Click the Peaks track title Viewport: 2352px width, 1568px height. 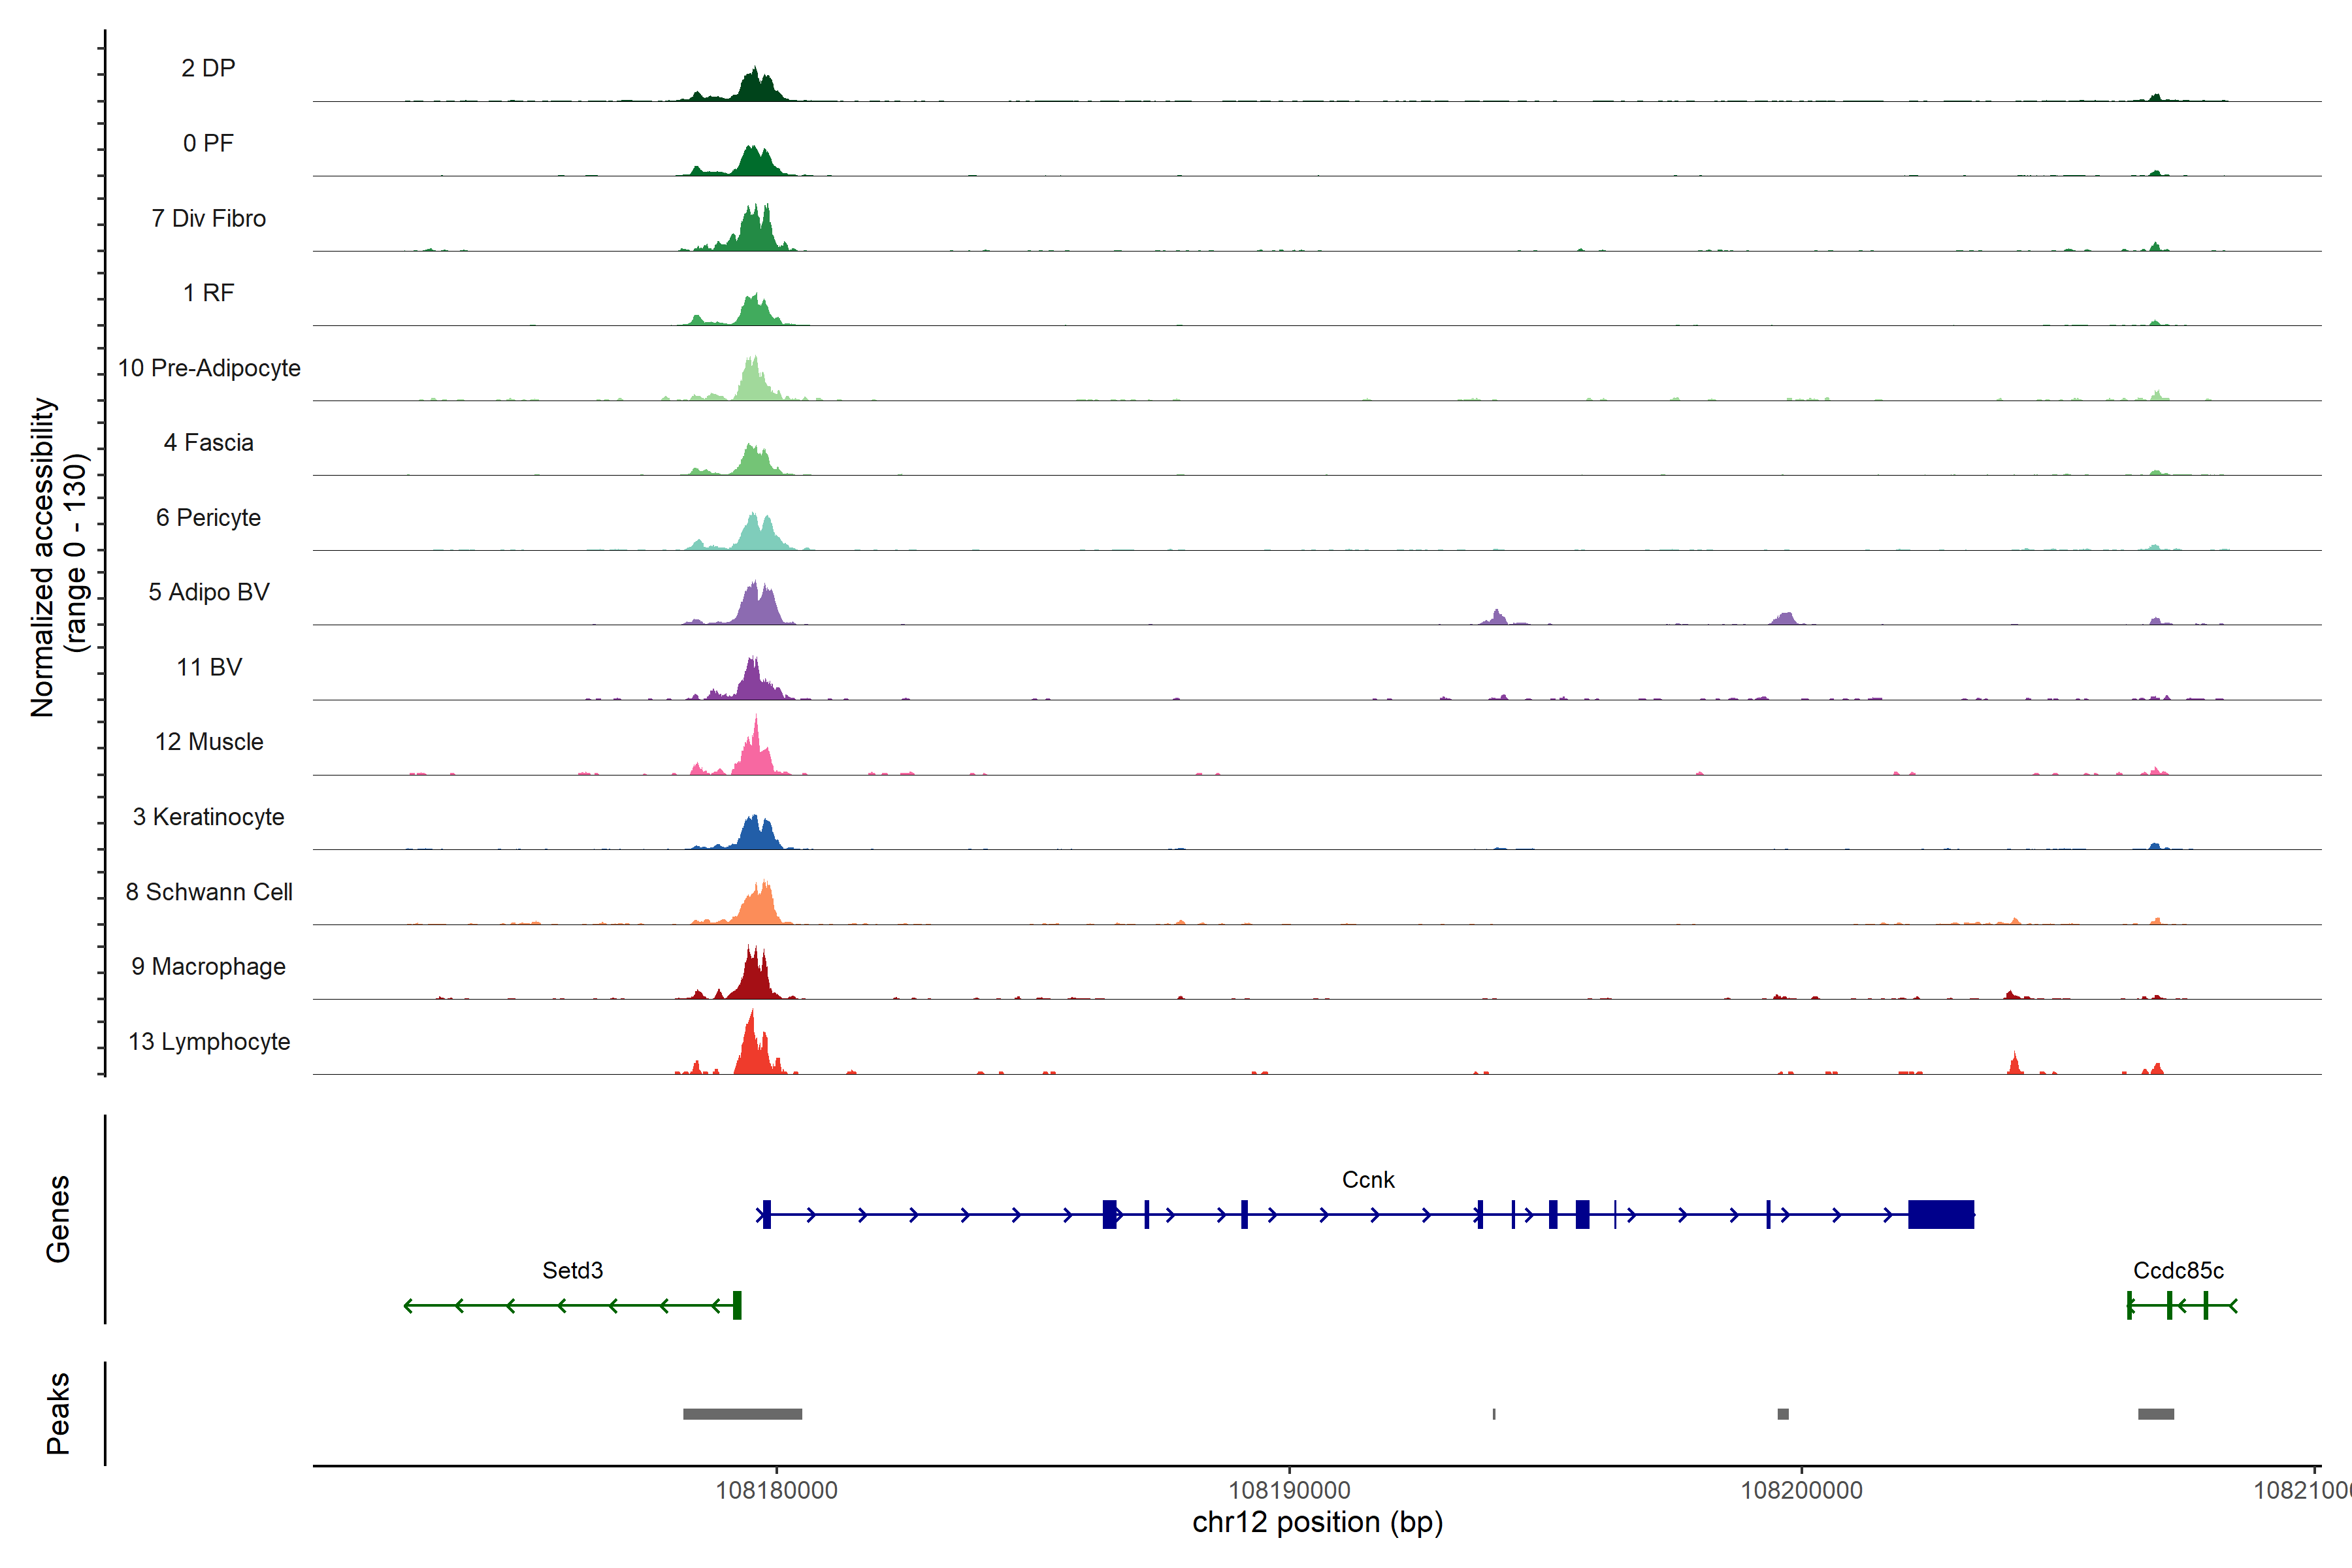click(x=58, y=1413)
